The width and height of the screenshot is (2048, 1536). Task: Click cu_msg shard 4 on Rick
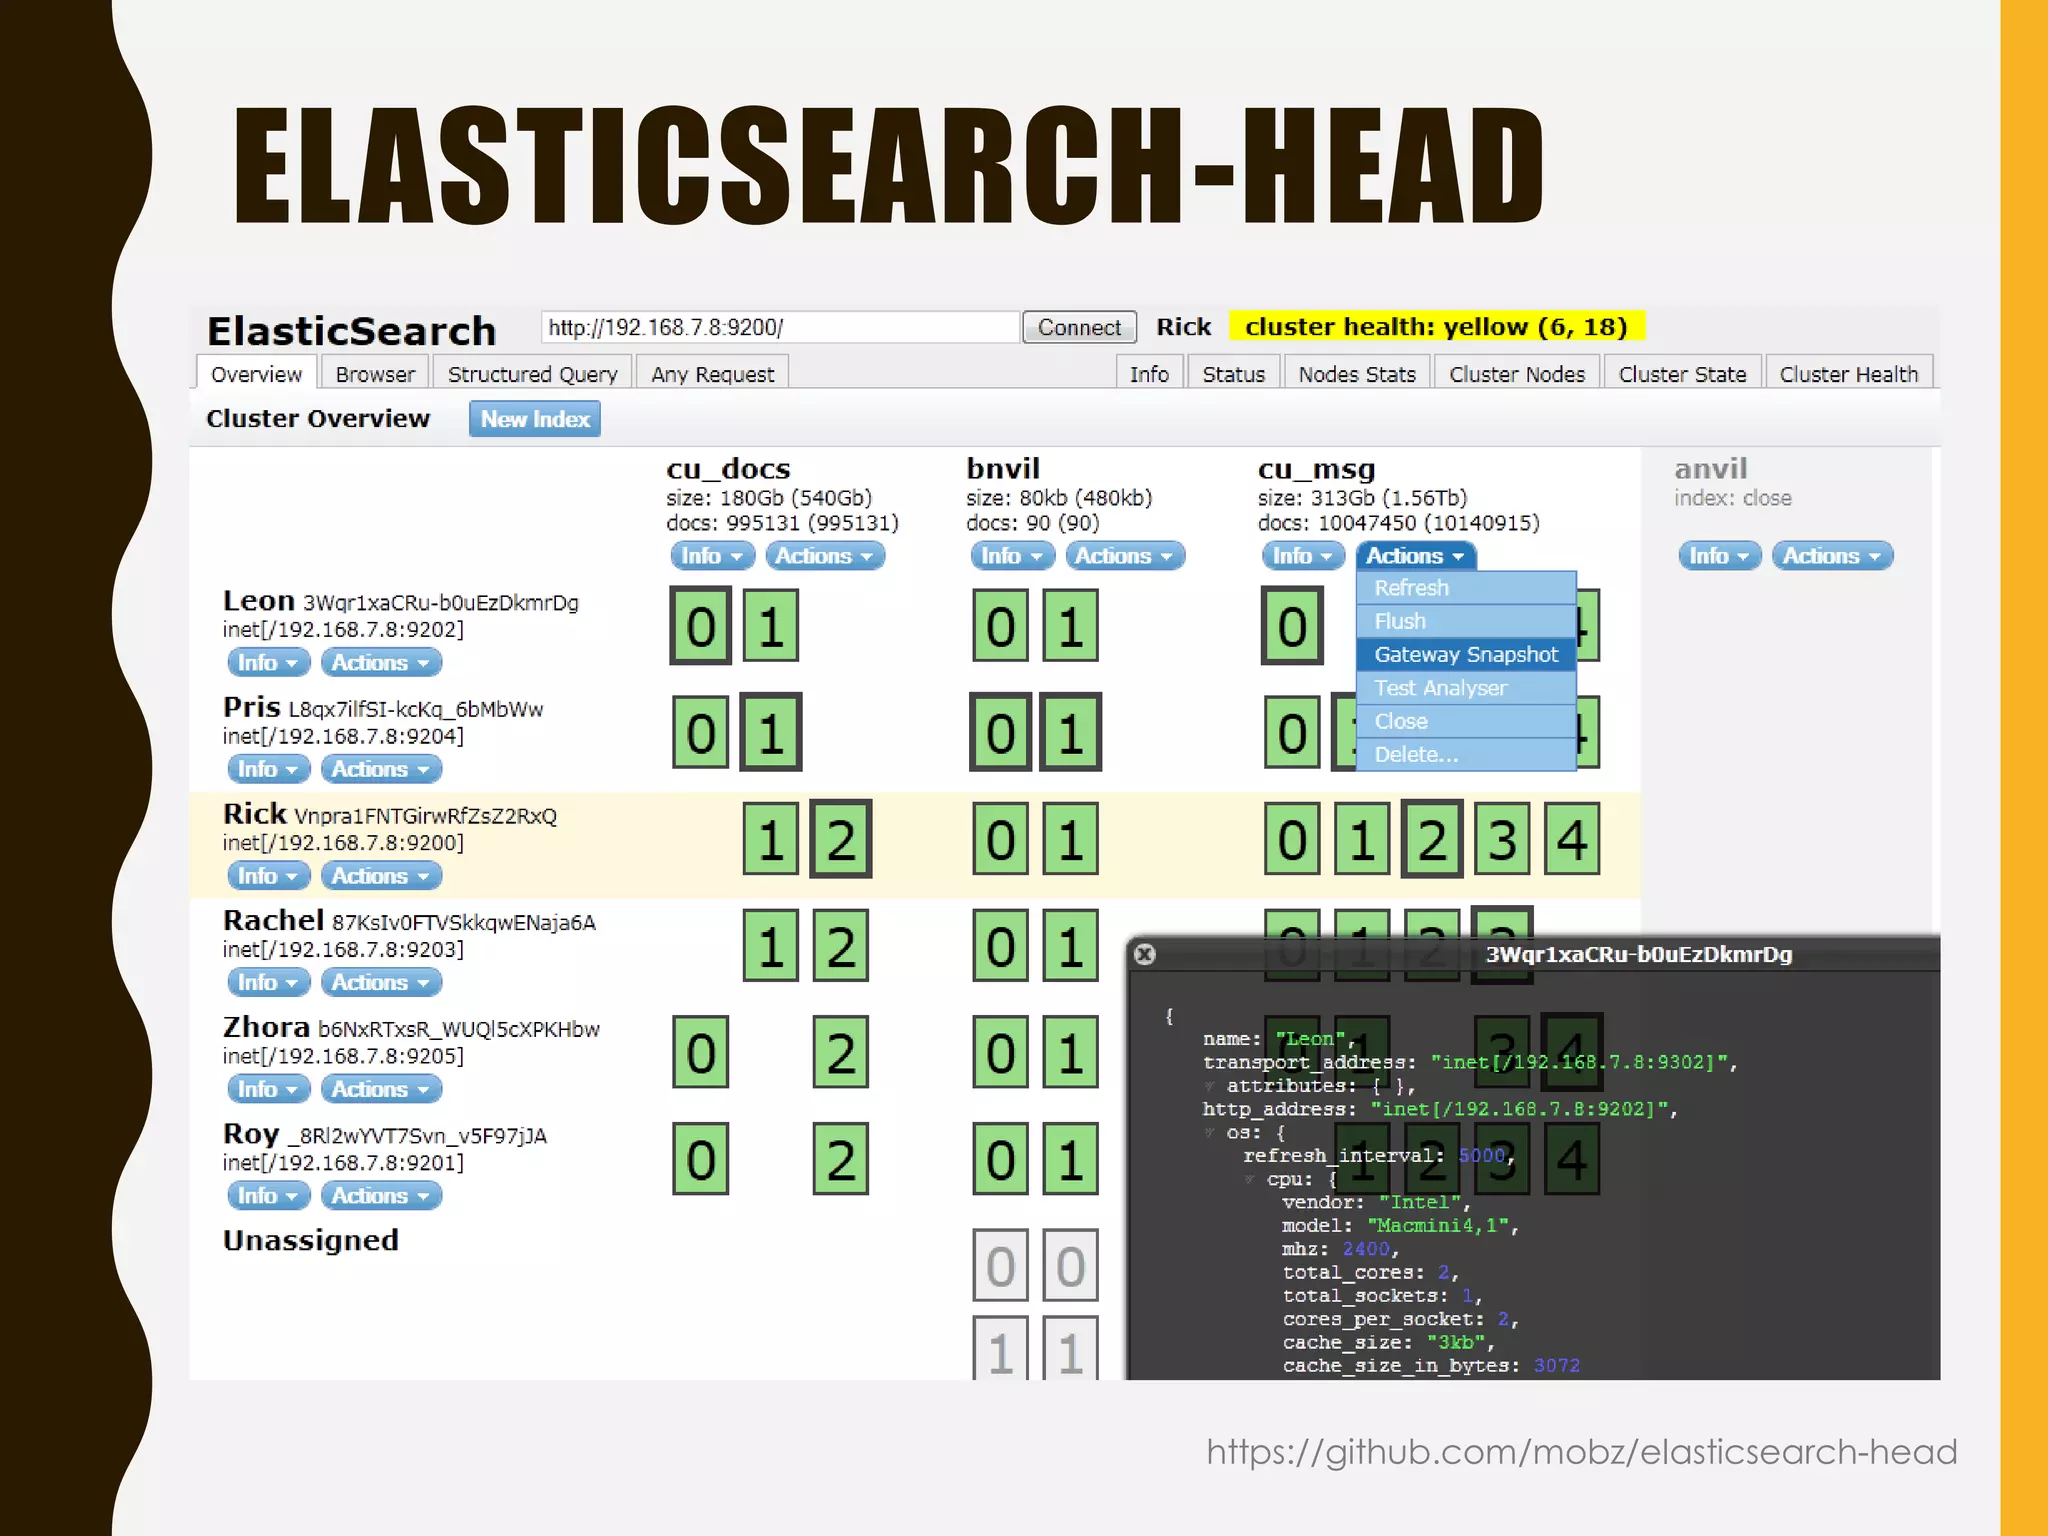pos(1572,839)
